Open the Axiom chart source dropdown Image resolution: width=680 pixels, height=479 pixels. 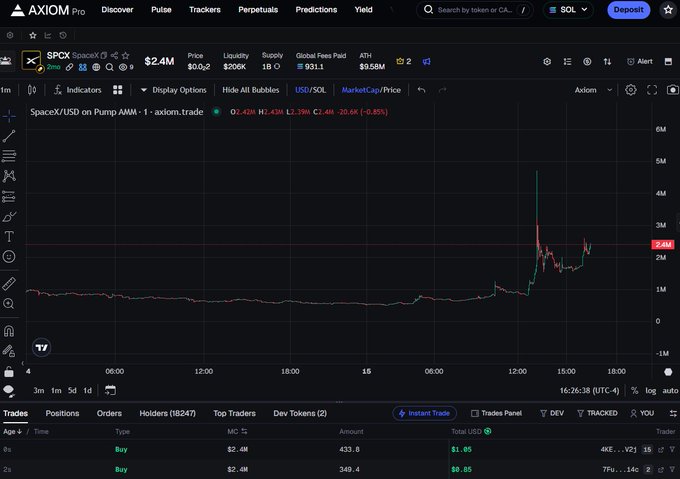[x=593, y=90]
